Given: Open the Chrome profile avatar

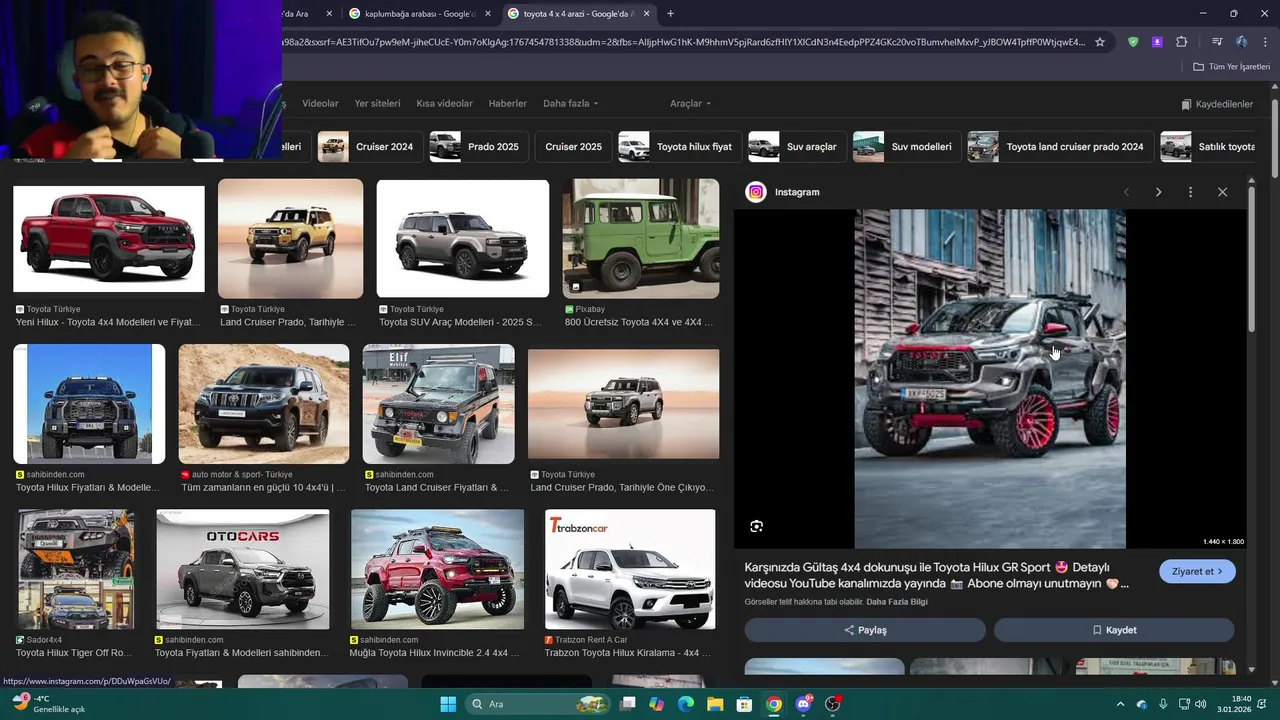Looking at the screenshot, I should tap(1241, 42).
